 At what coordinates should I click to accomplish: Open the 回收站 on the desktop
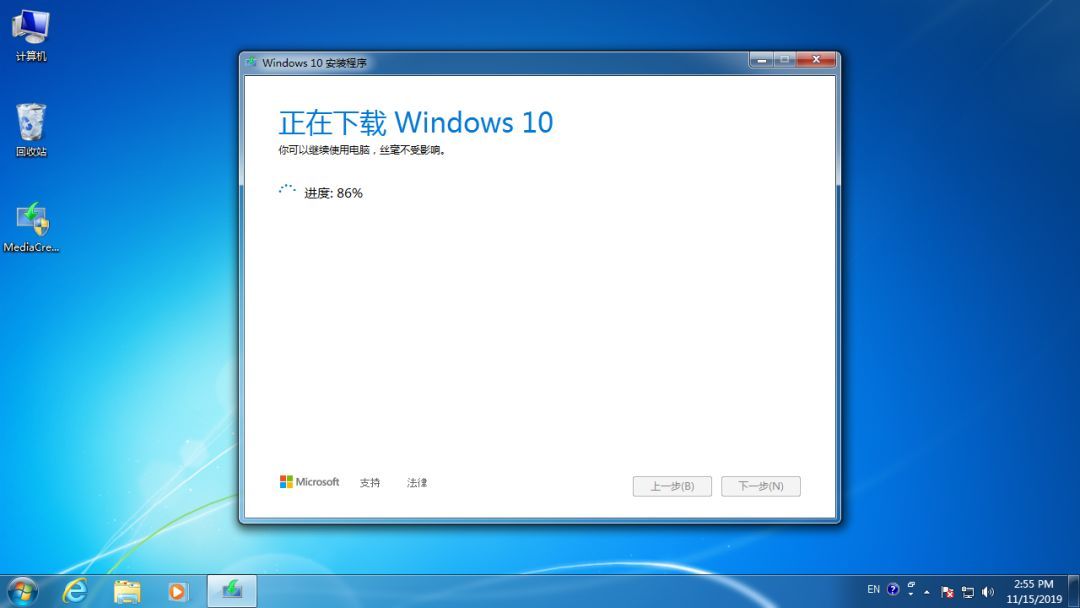coord(30,120)
